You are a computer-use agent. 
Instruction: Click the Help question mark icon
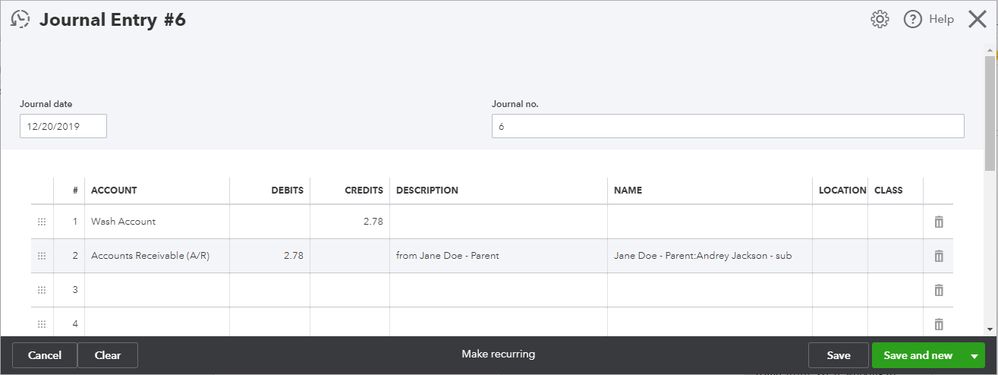point(913,20)
